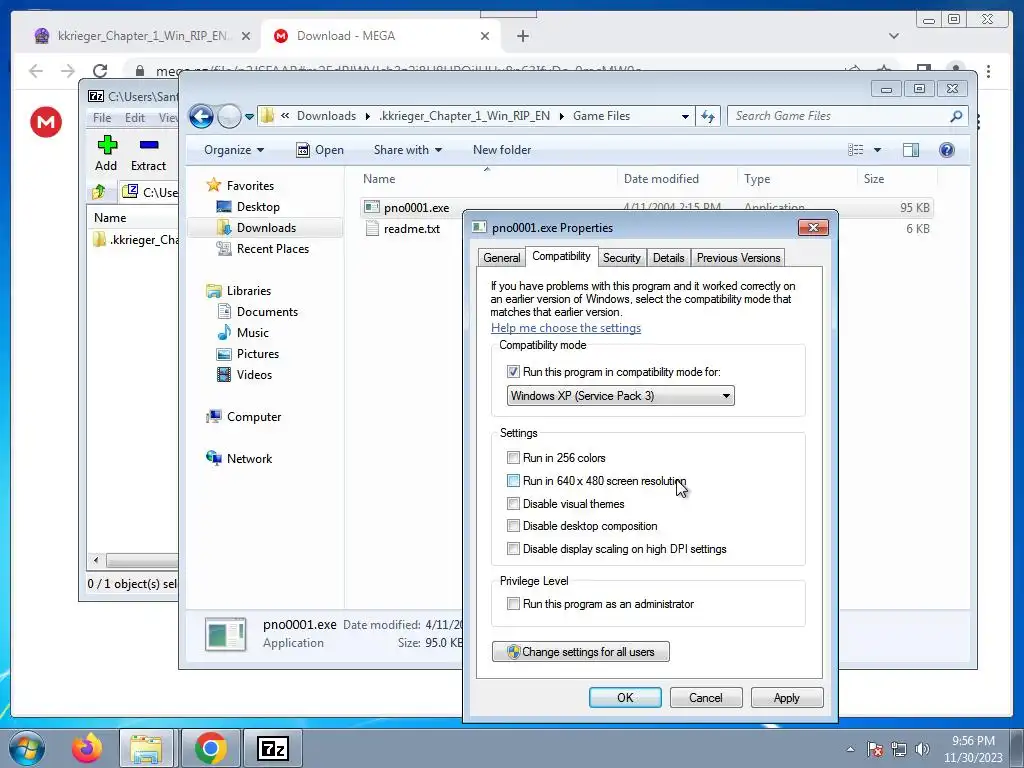Switch to the Details tab
The image size is (1024, 768).
point(669,258)
